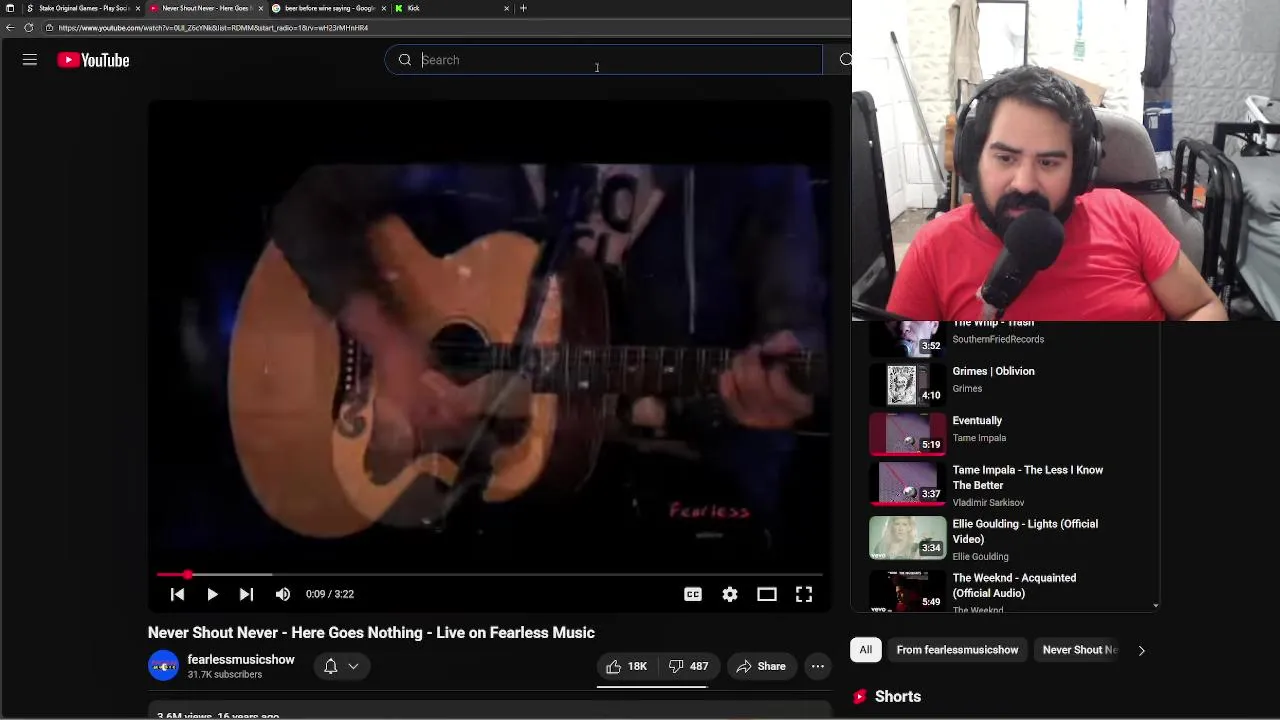This screenshot has height=720, width=1280.
Task: Switch to theater mode
Action: click(x=767, y=594)
